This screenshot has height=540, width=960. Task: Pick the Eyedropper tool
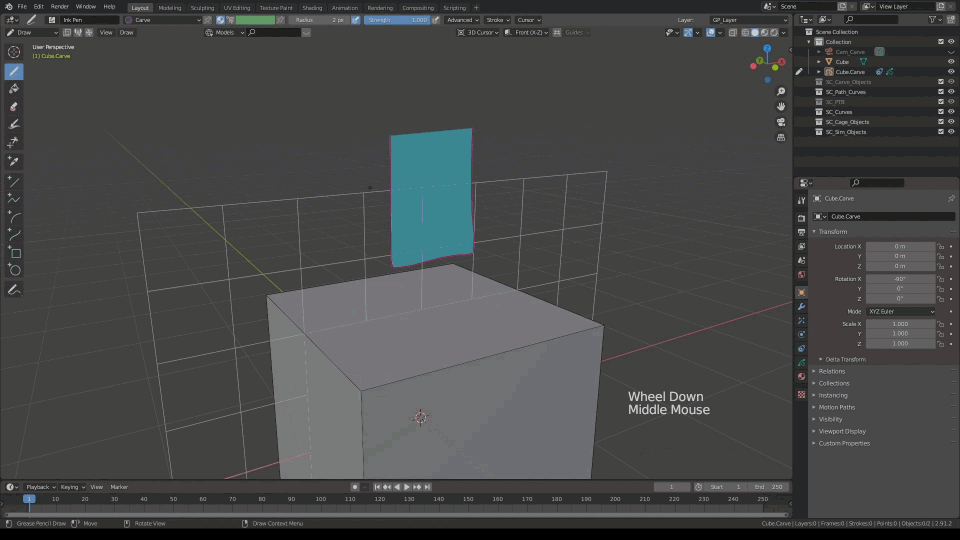click(14, 161)
